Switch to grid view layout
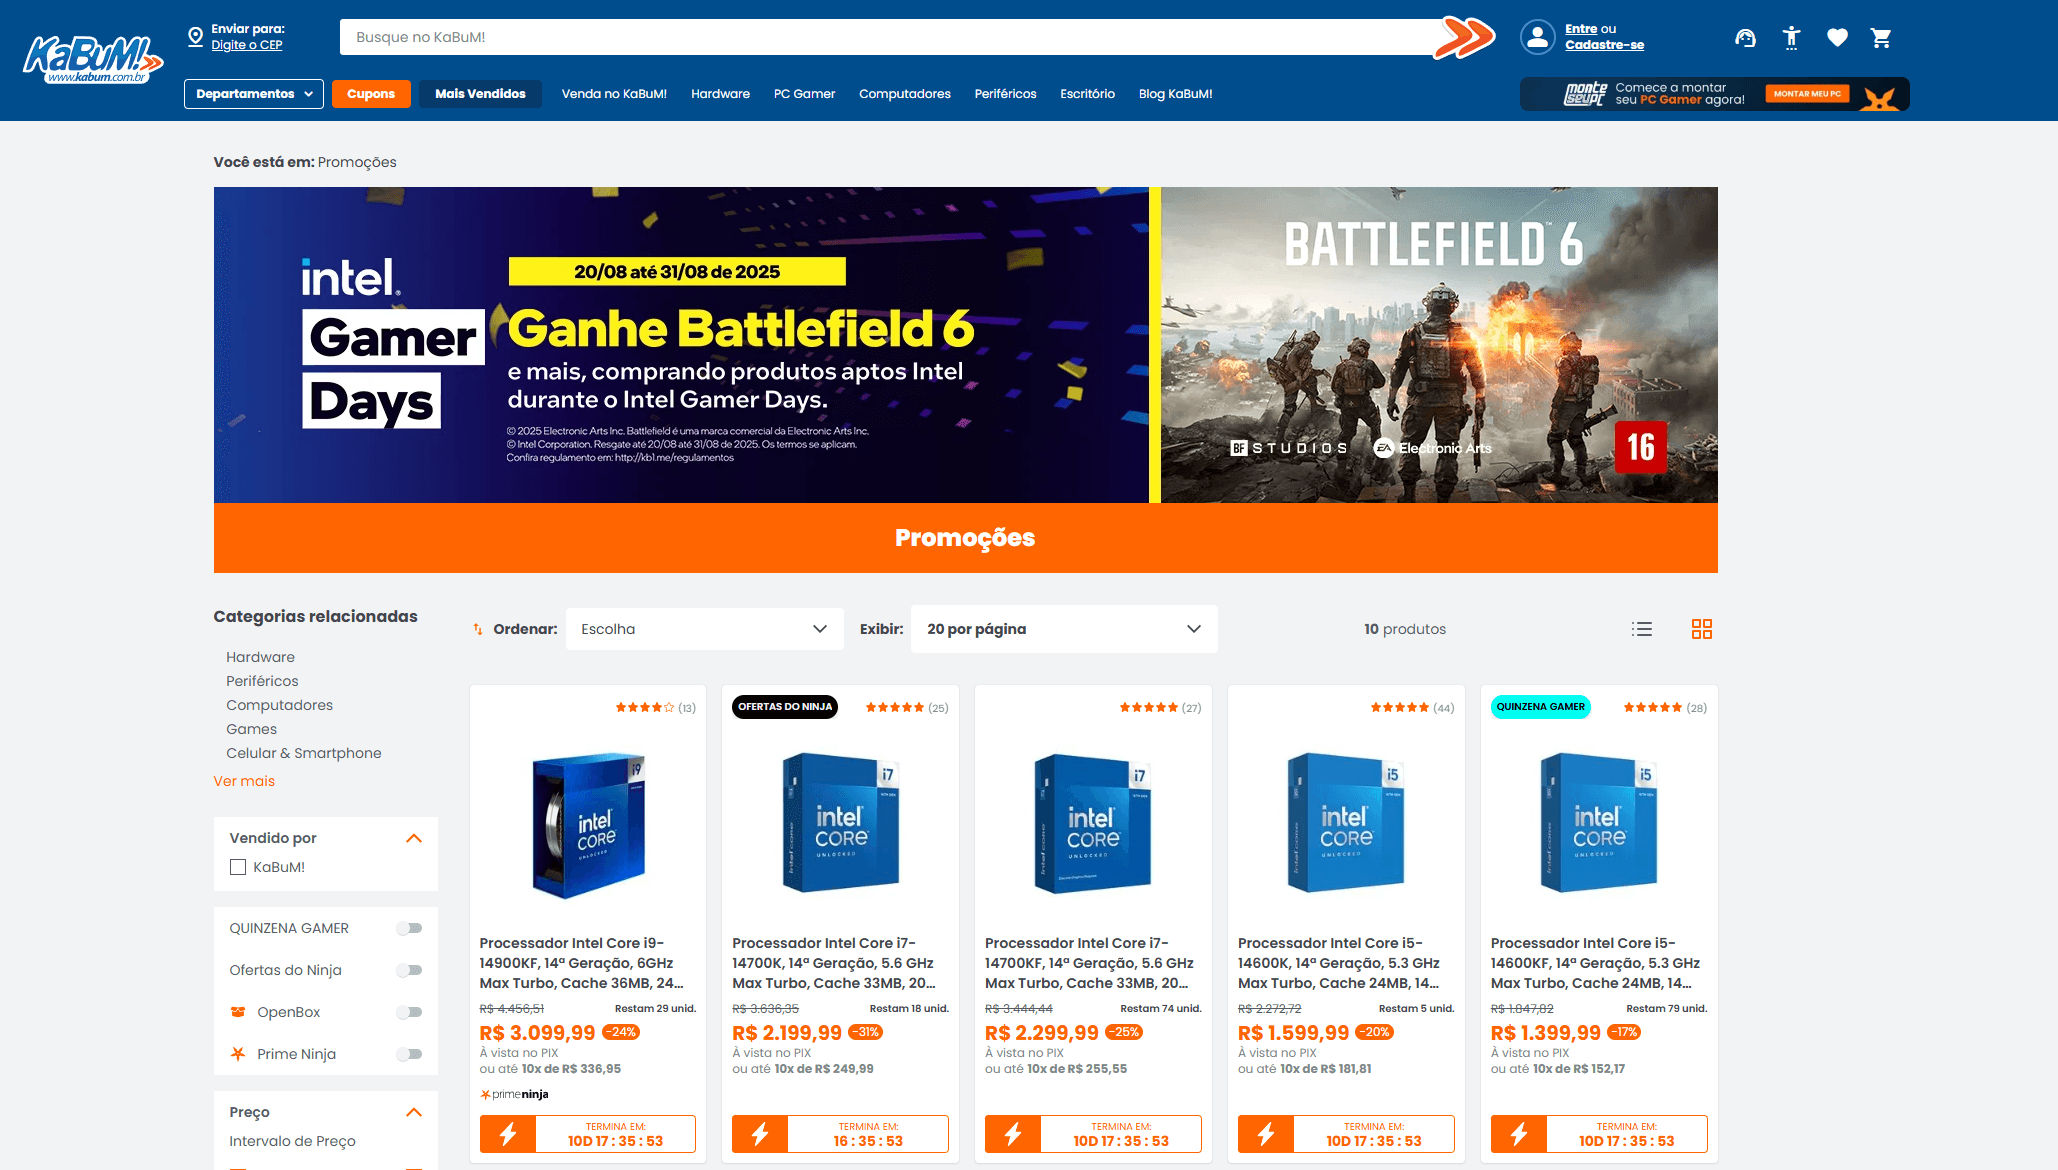Viewport: 2058px width, 1170px height. (x=1702, y=629)
